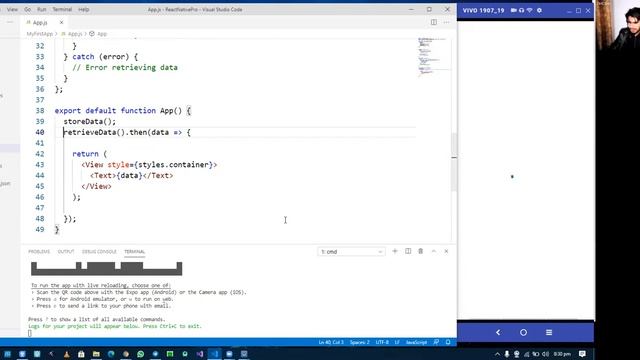Open the View menu
The image size is (640, 360).
tap(12, 9)
